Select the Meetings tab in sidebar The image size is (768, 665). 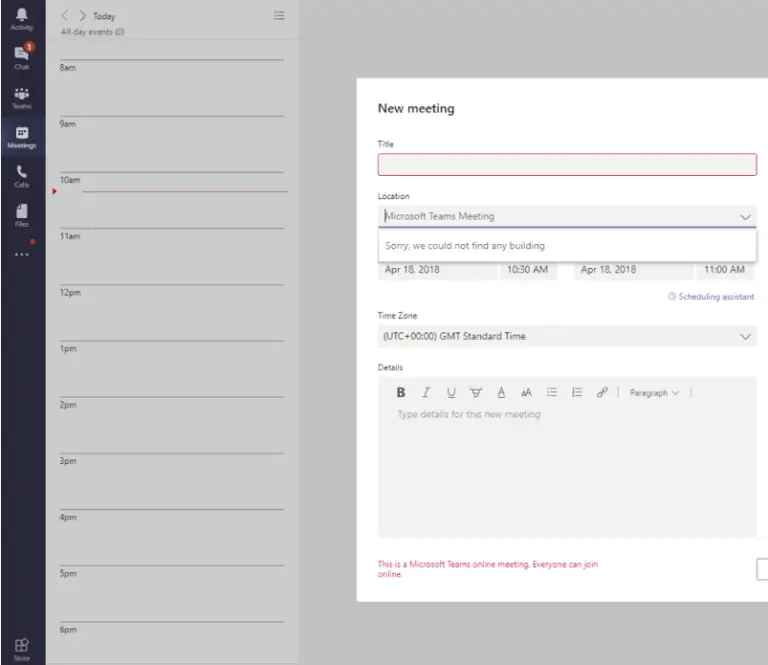tap(22, 137)
